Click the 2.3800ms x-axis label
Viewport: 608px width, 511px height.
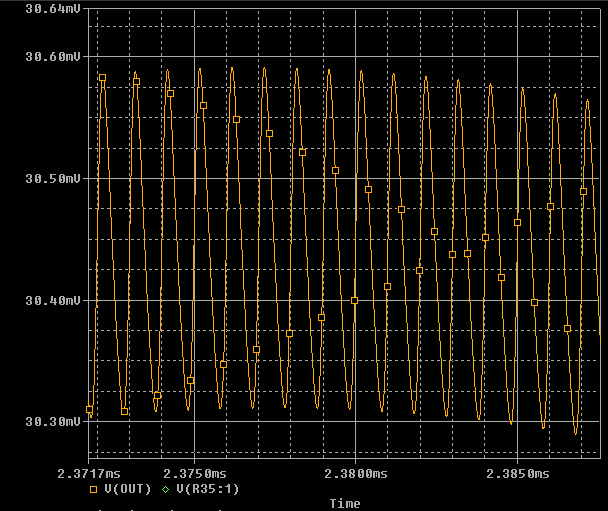point(356,473)
